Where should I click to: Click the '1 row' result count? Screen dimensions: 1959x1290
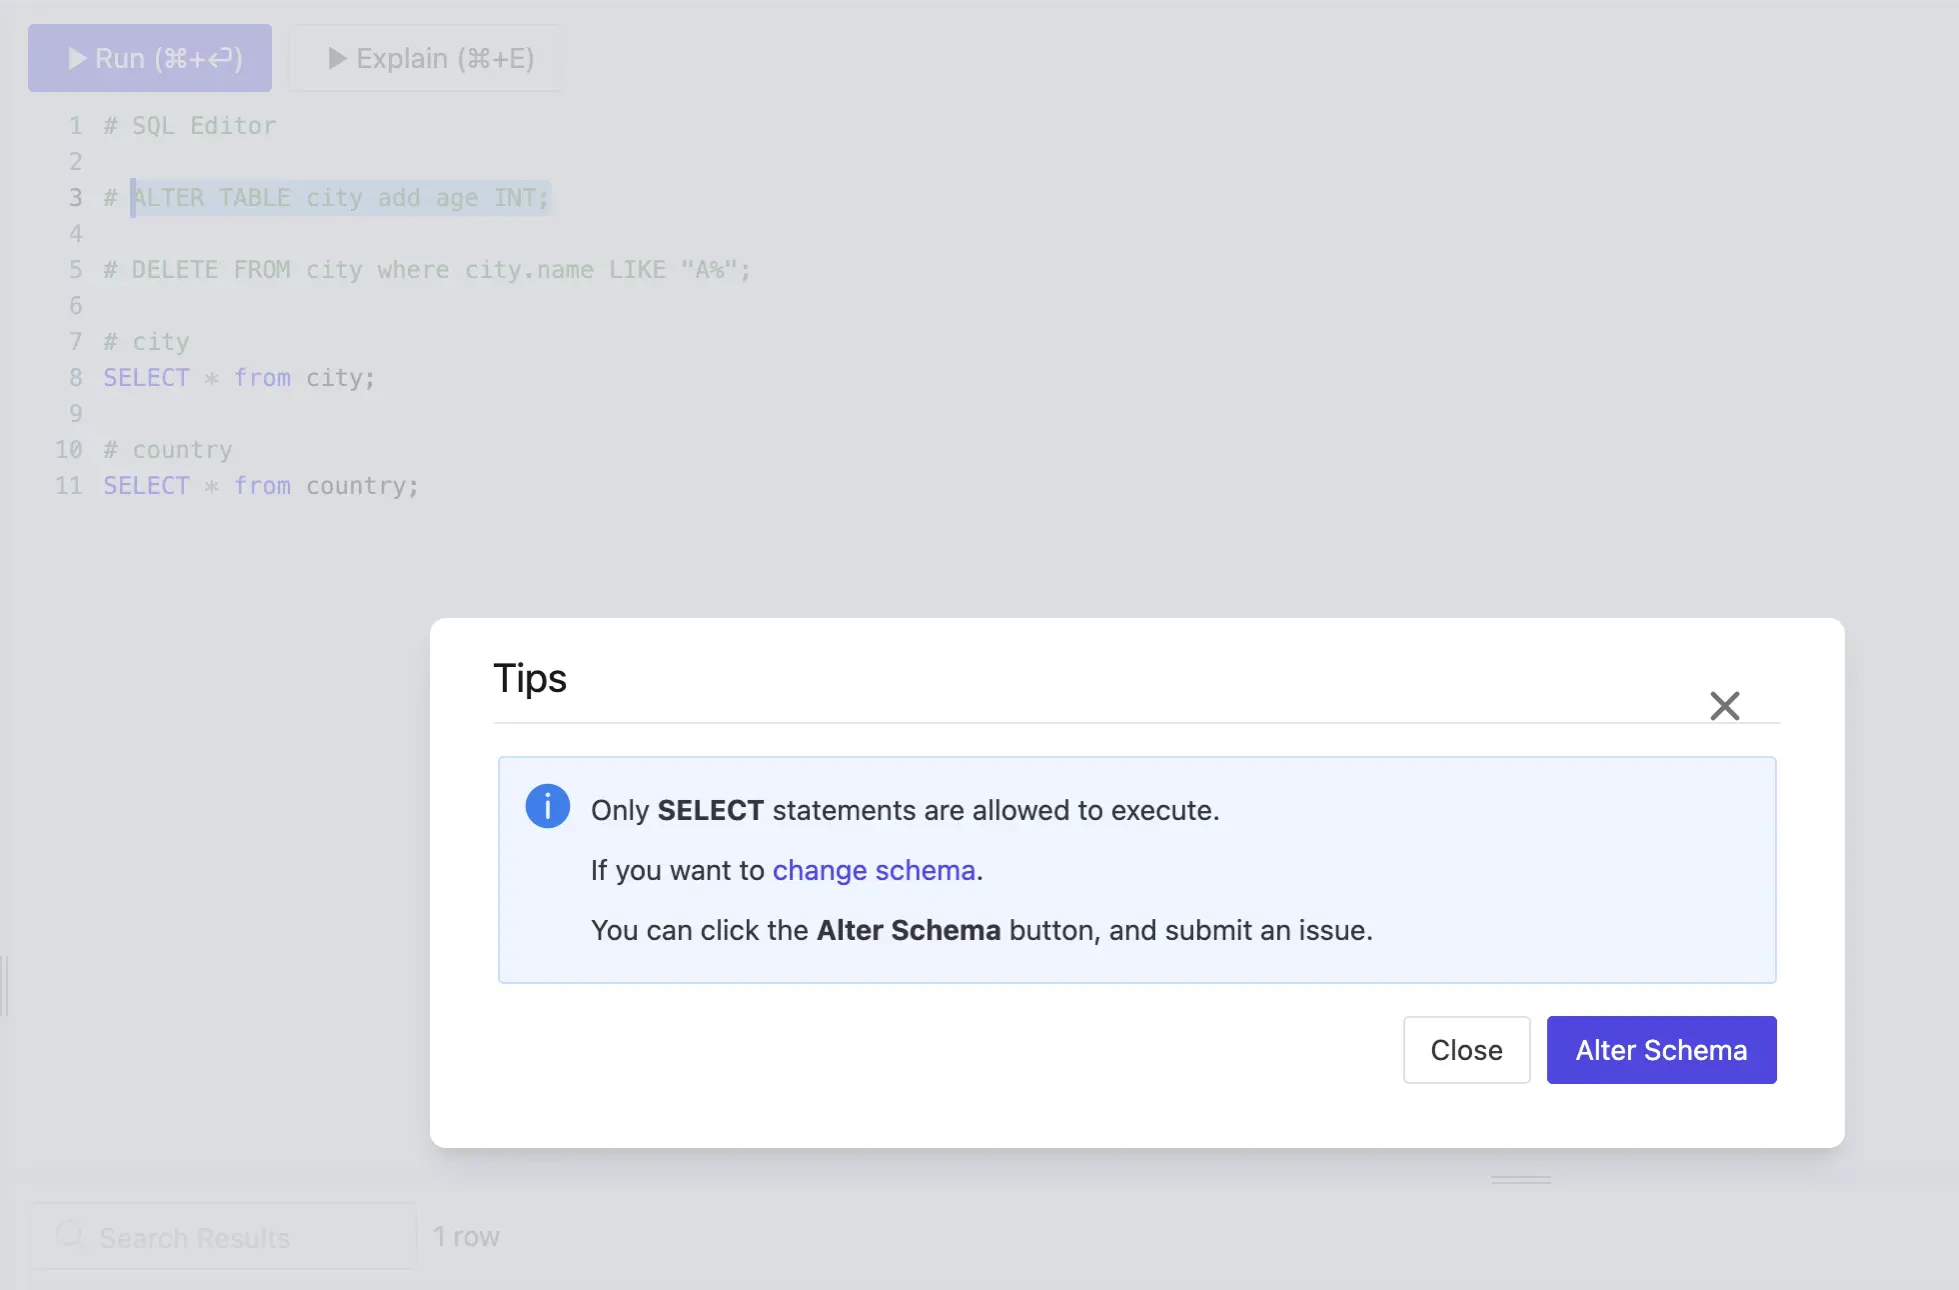point(466,1237)
